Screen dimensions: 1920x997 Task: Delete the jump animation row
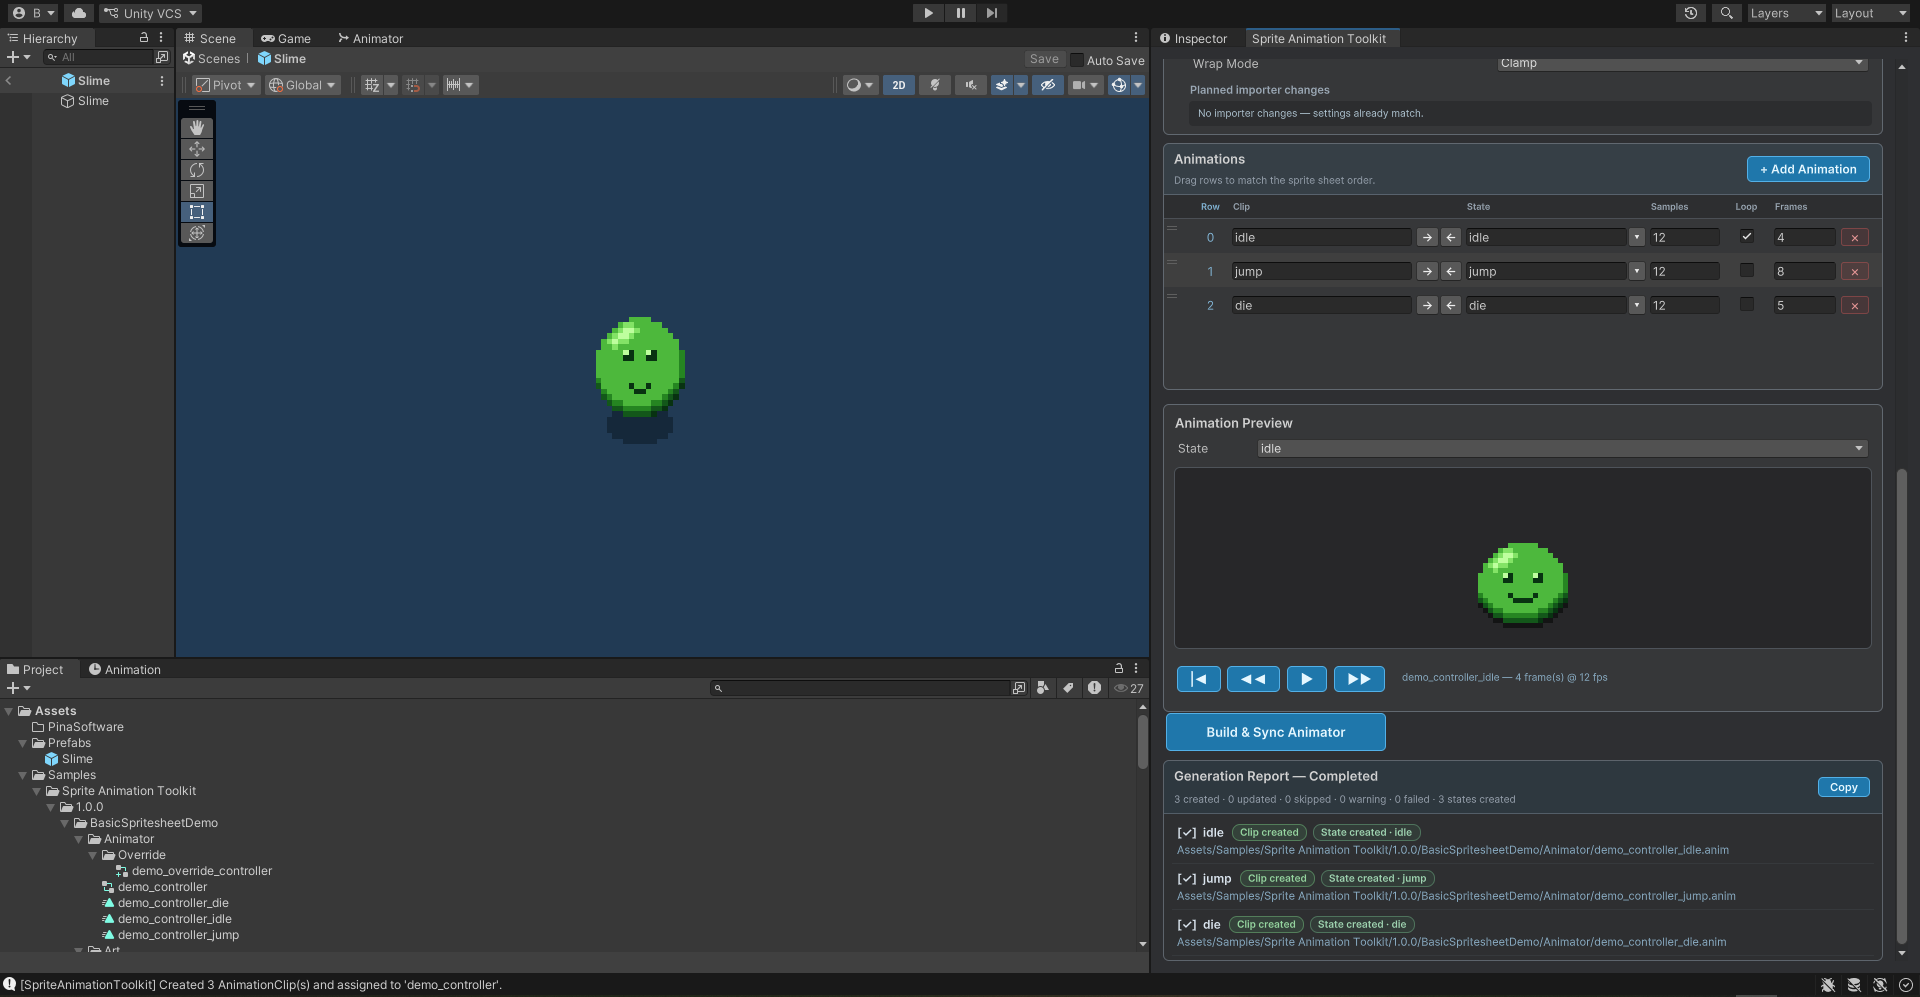click(x=1855, y=272)
